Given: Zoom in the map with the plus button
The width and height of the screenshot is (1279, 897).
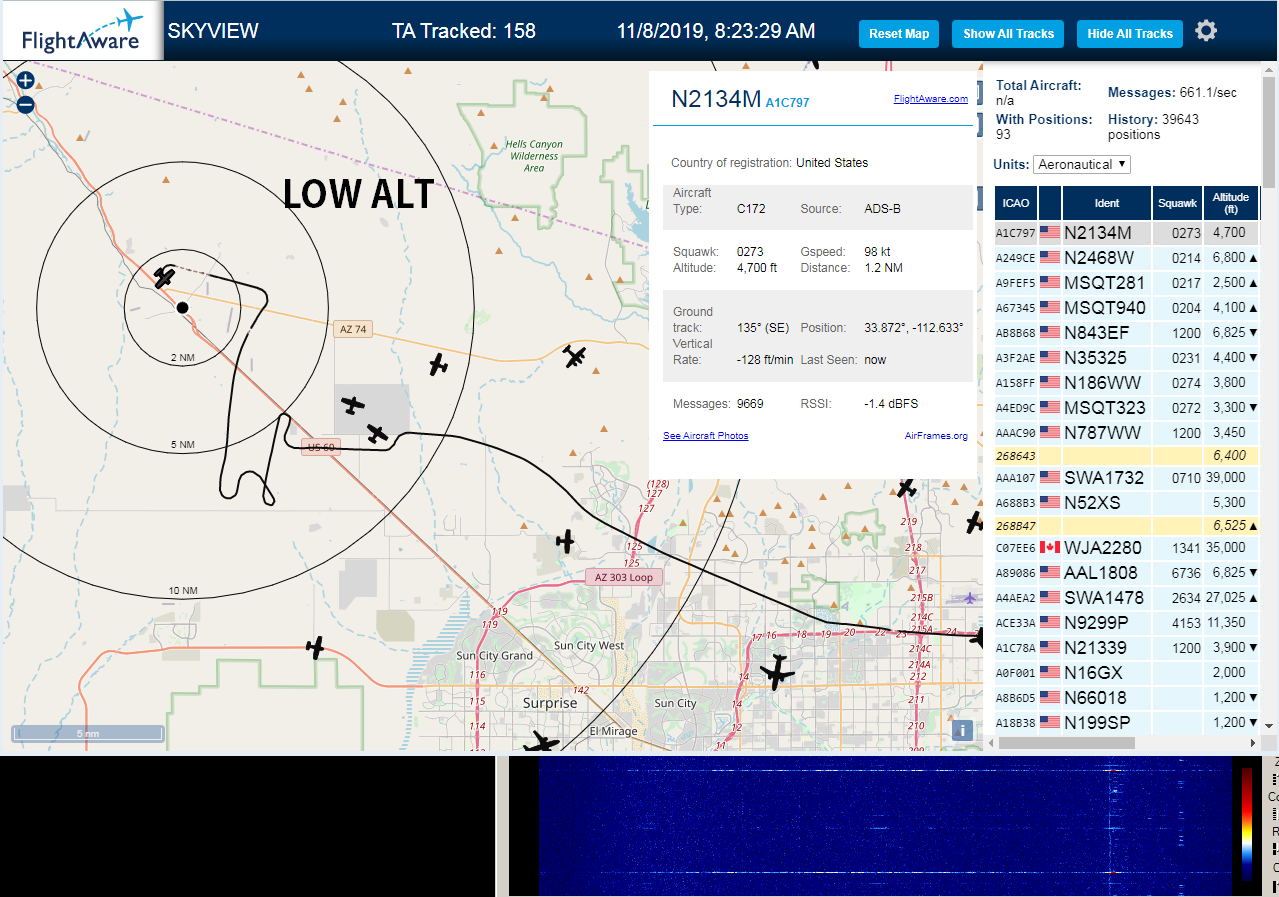Looking at the screenshot, I should (25, 80).
